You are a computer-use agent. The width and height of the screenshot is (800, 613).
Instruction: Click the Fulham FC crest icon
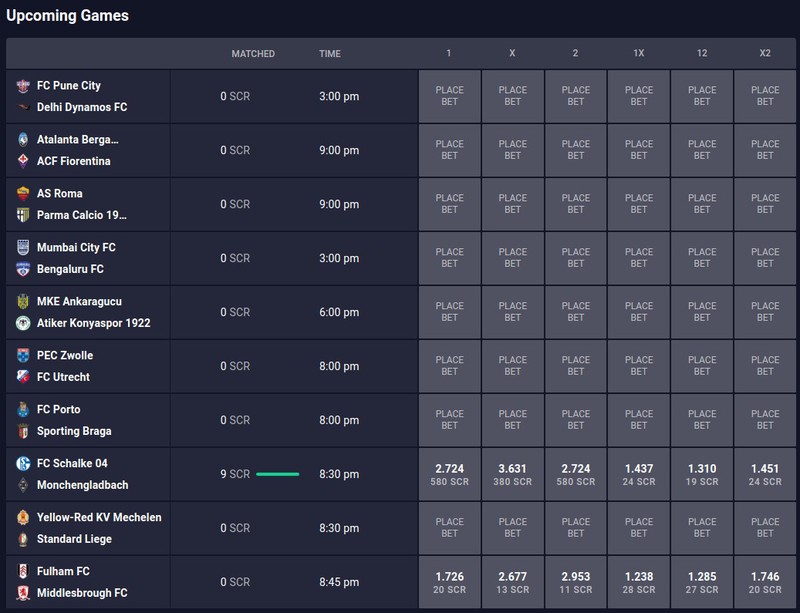point(23,572)
